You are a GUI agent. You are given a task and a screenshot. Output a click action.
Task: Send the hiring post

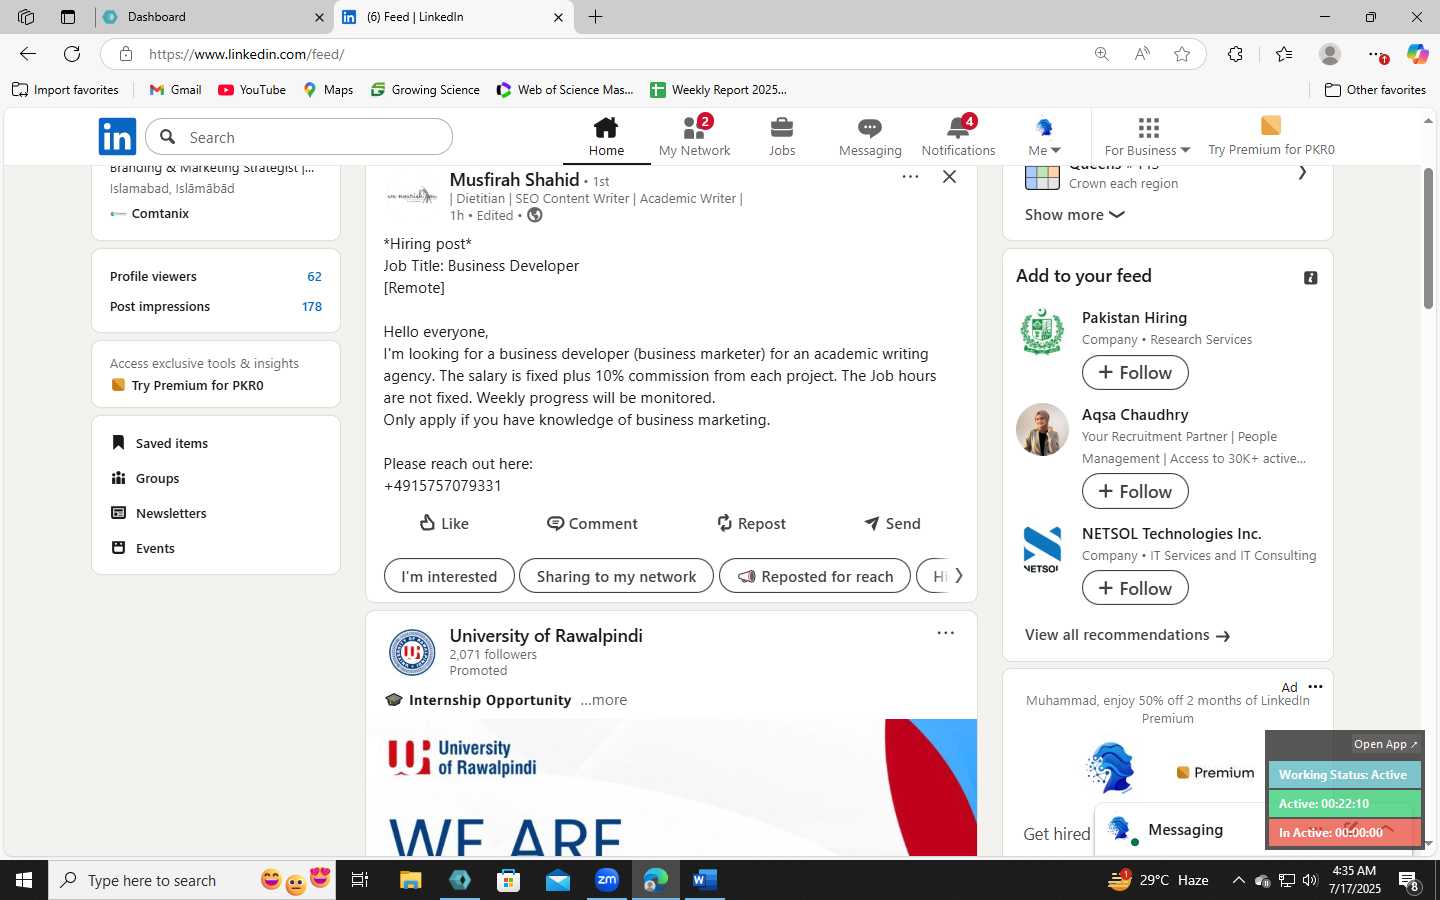pos(892,523)
